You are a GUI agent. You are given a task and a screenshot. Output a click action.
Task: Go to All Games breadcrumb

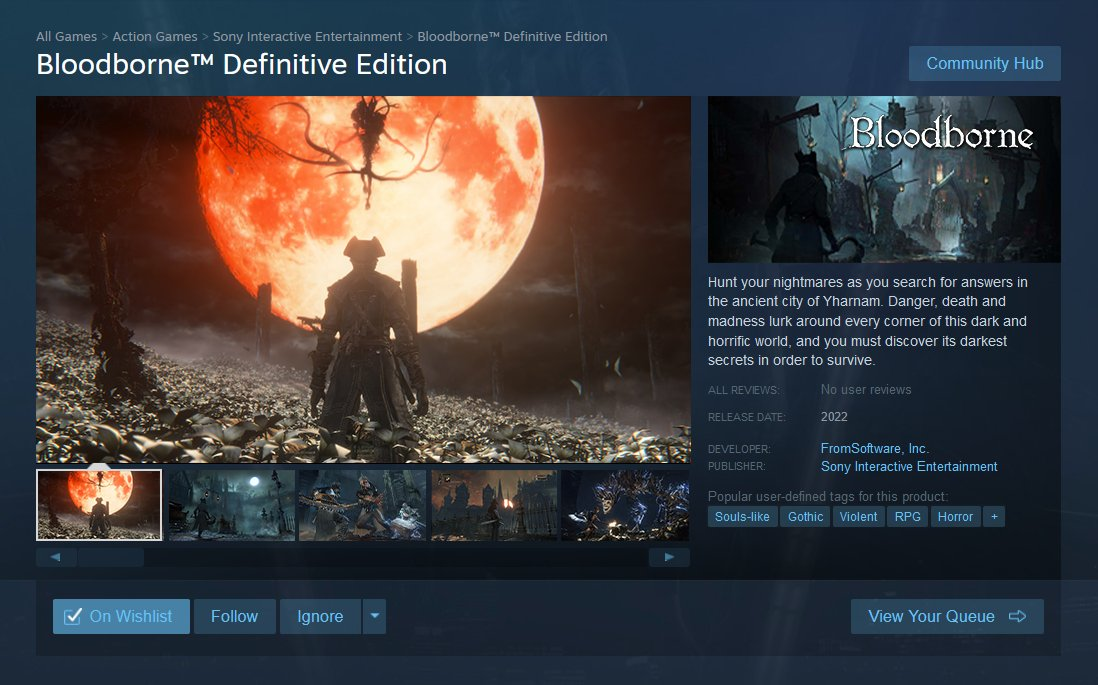(x=67, y=36)
